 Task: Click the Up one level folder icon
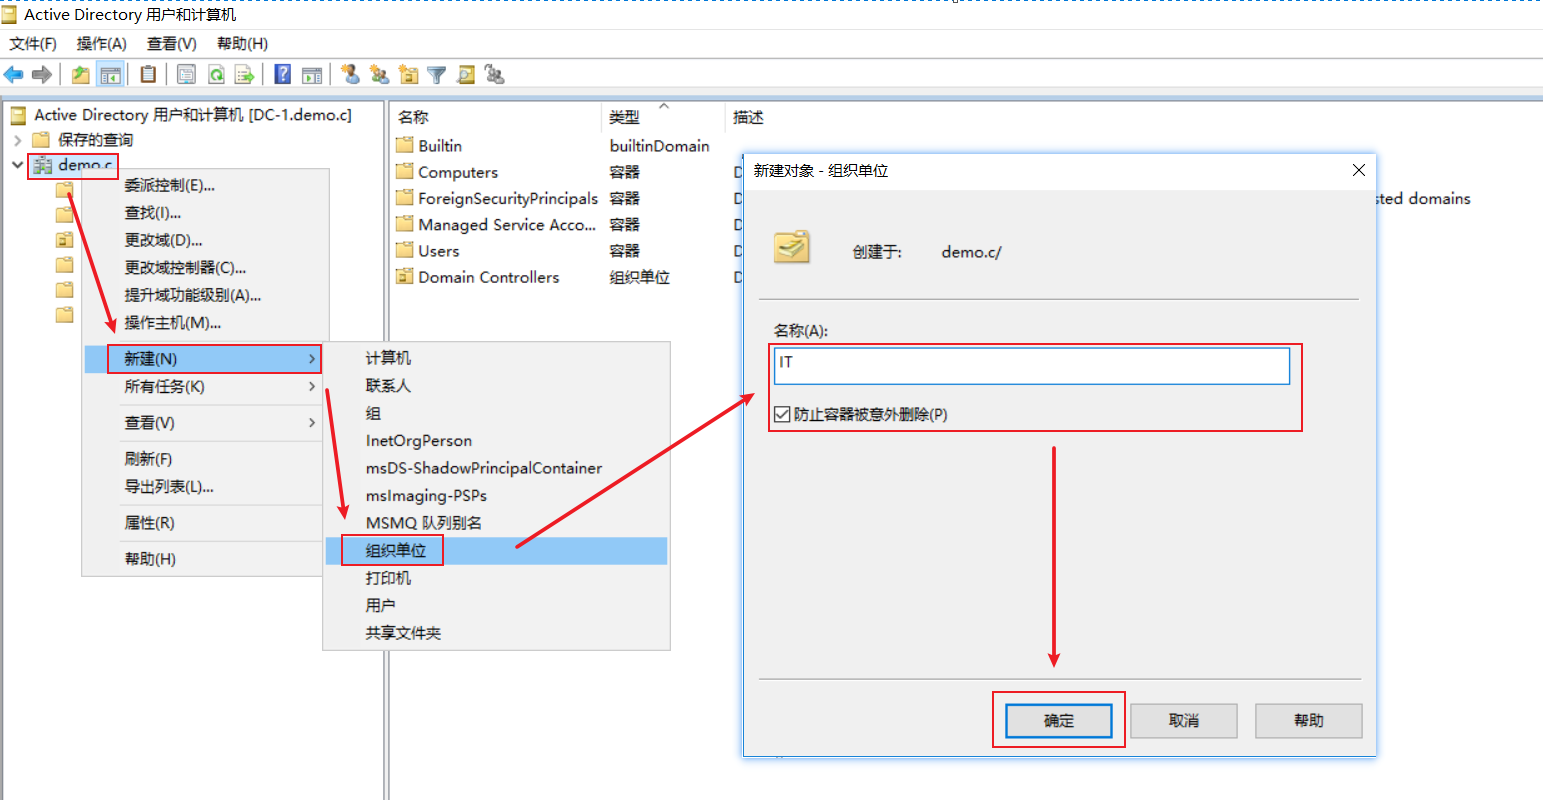[81, 75]
